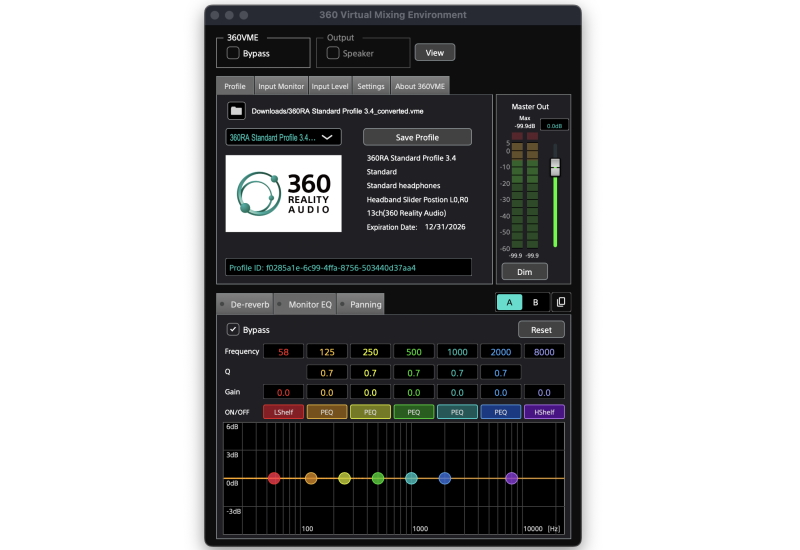Toggle the purple HShelf band button

pyautogui.click(x=544, y=411)
